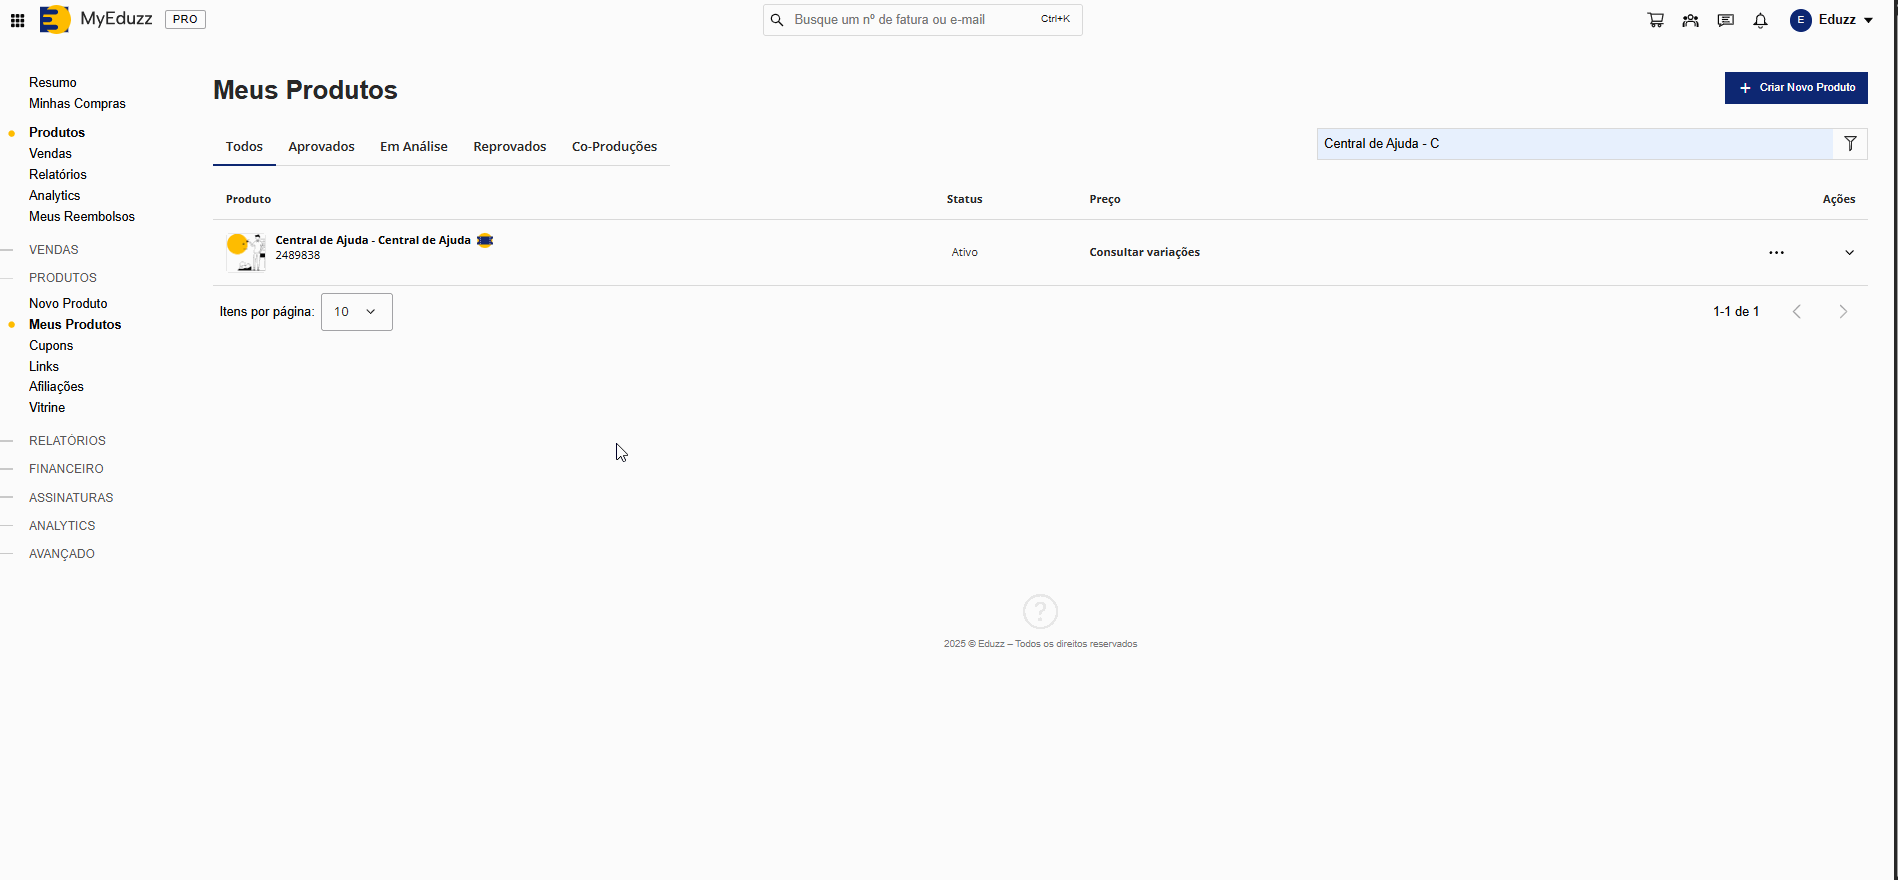Expand the Central de Ajuda product row
This screenshot has width=1898, height=880.
tap(1849, 253)
